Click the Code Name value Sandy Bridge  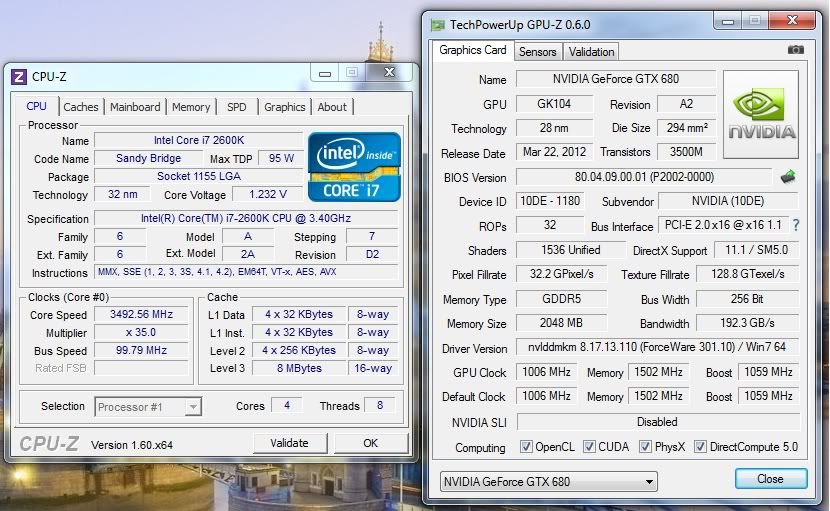148,158
